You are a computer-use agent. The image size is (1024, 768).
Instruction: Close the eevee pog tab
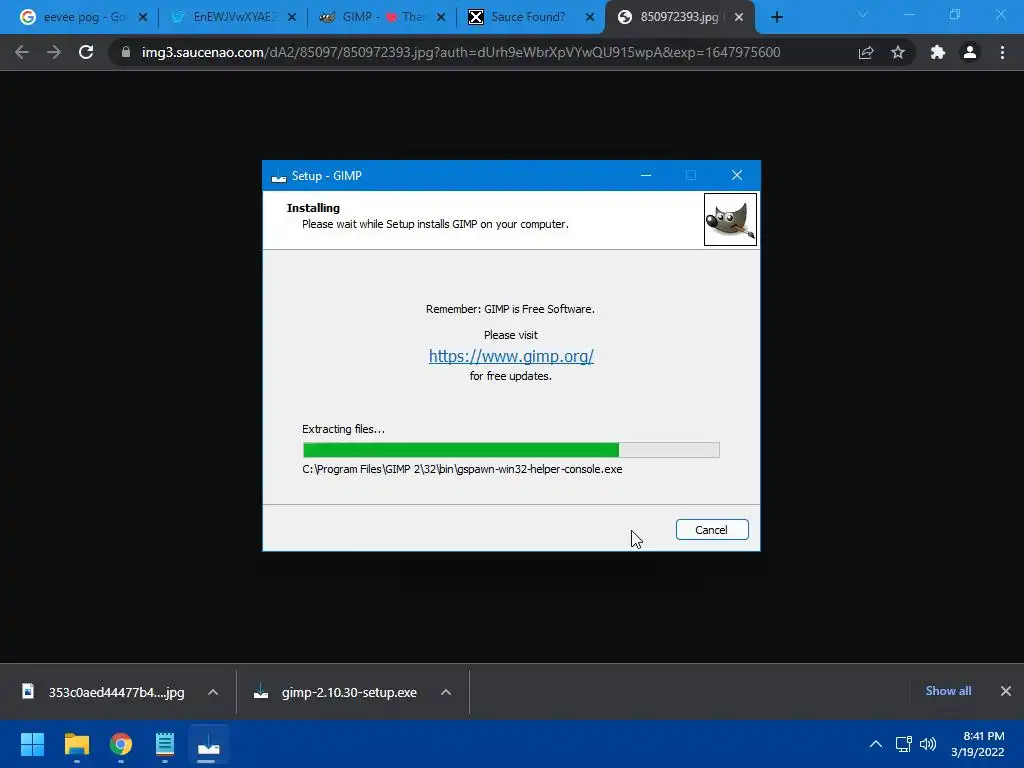click(142, 18)
